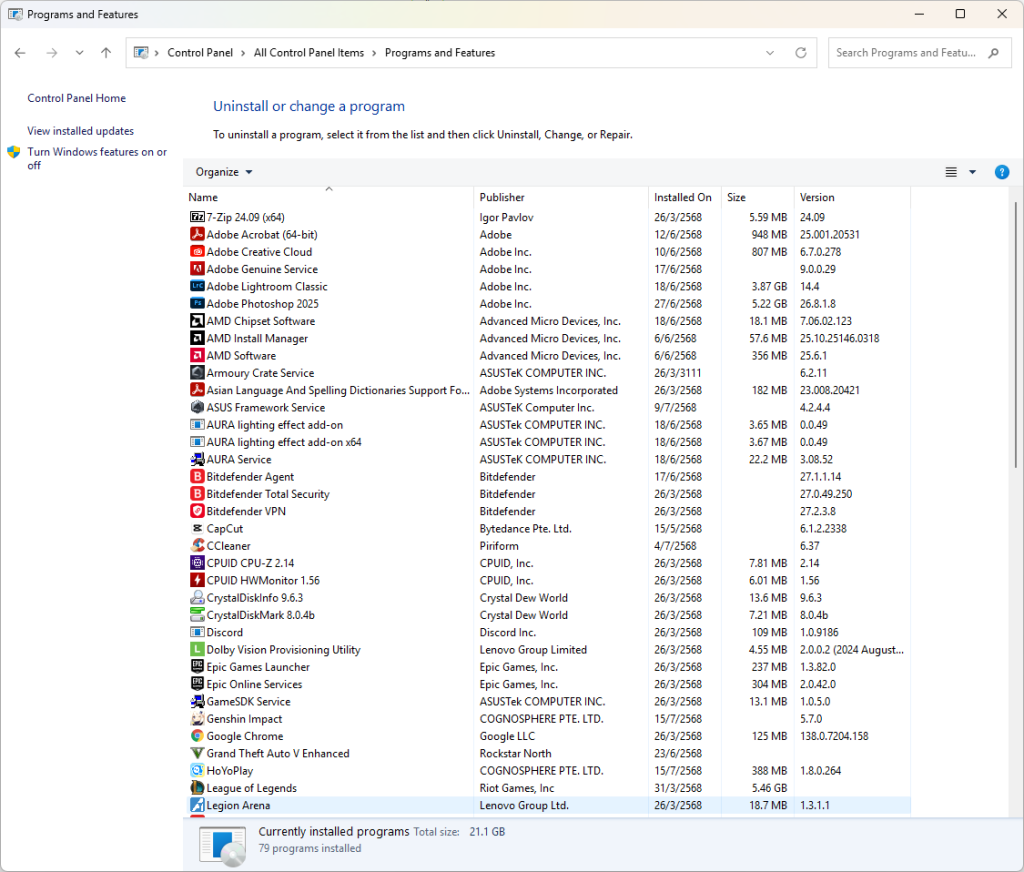Click the AMD Software icon
1024x872 pixels.
pos(197,355)
